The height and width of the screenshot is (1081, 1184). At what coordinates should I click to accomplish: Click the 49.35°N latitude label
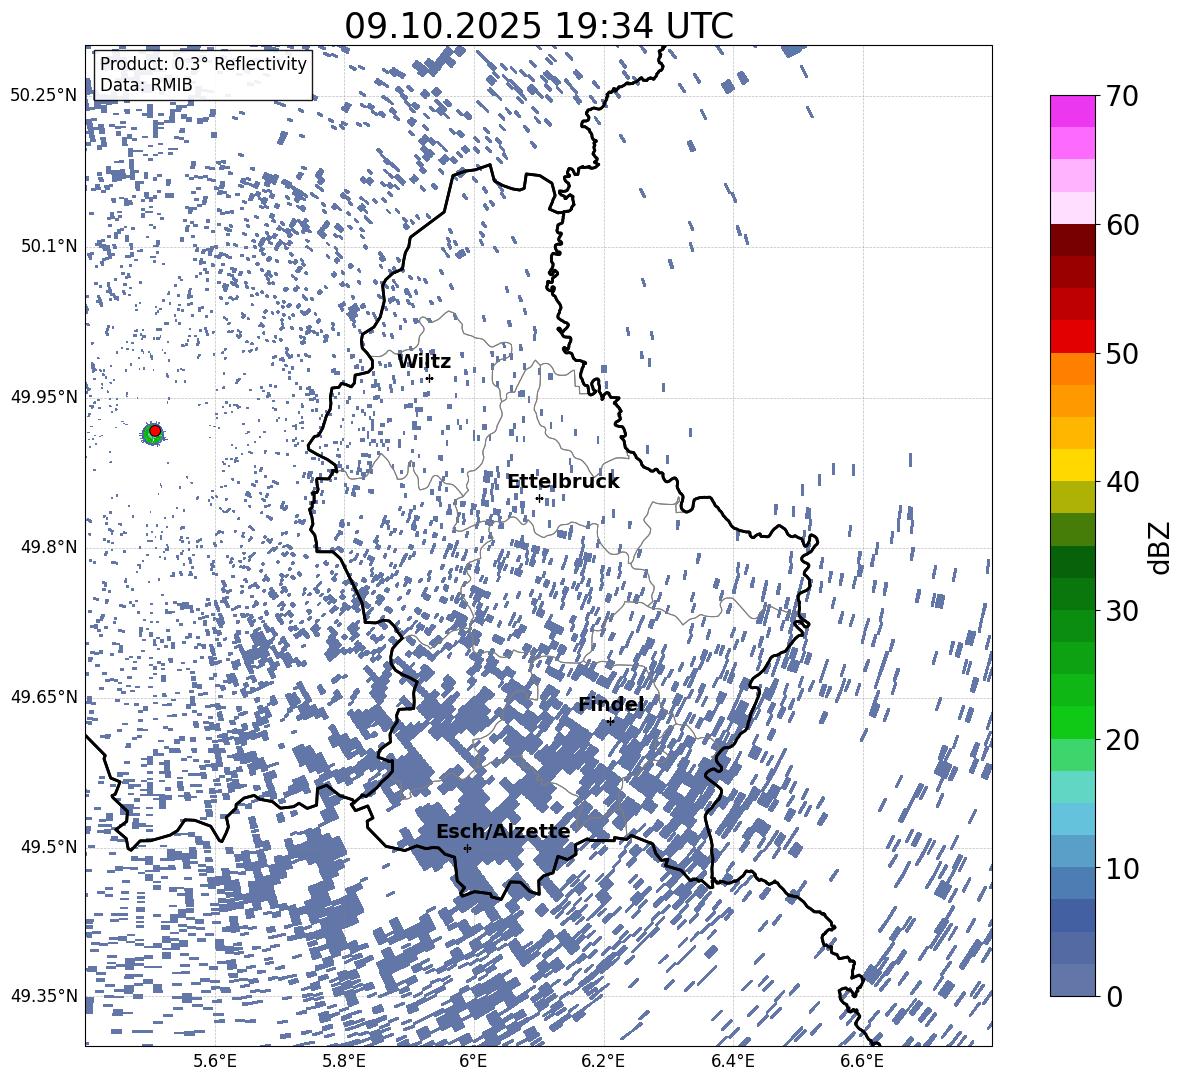point(44,996)
